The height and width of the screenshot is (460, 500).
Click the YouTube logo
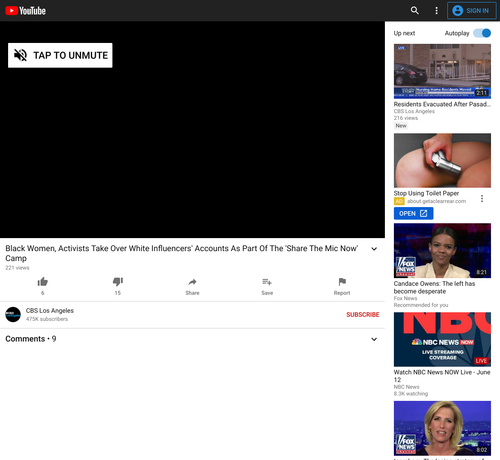[26, 11]
